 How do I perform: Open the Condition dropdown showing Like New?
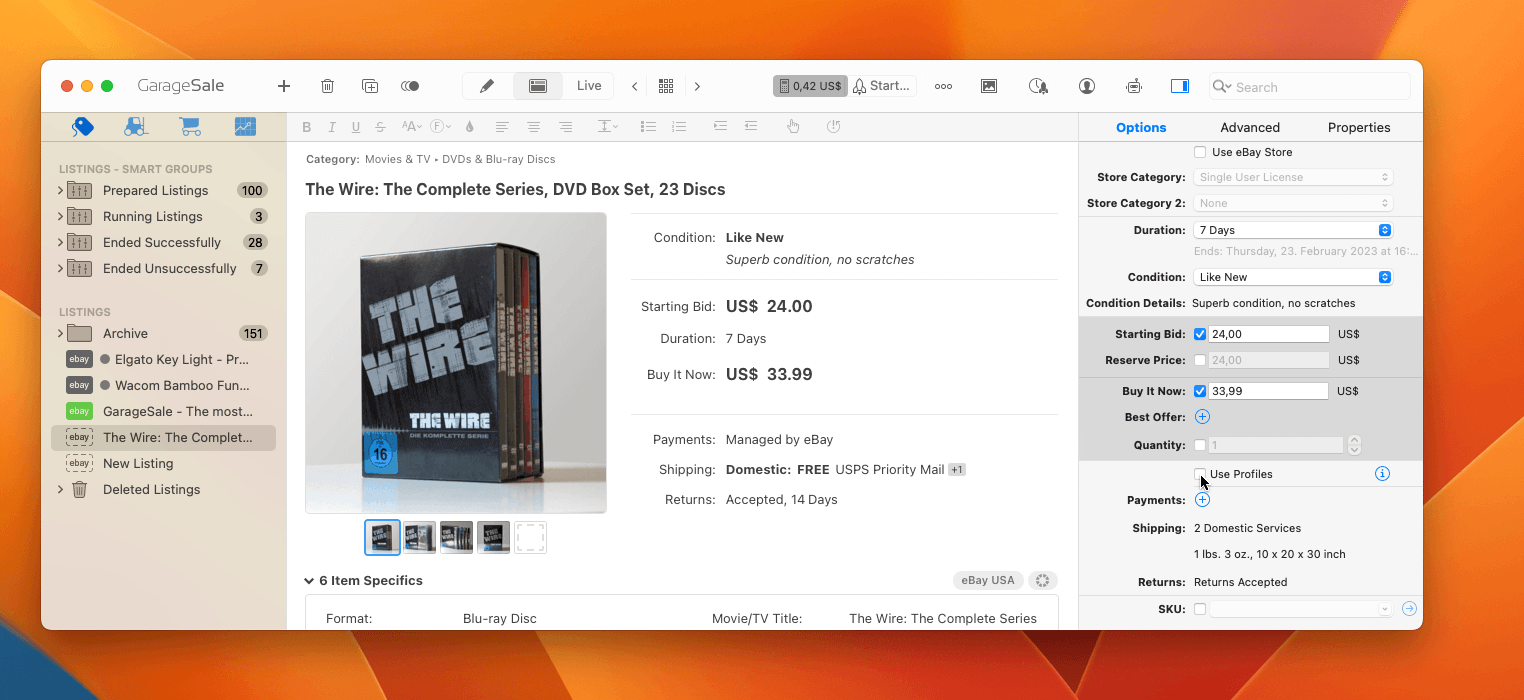click(1293, 277)
